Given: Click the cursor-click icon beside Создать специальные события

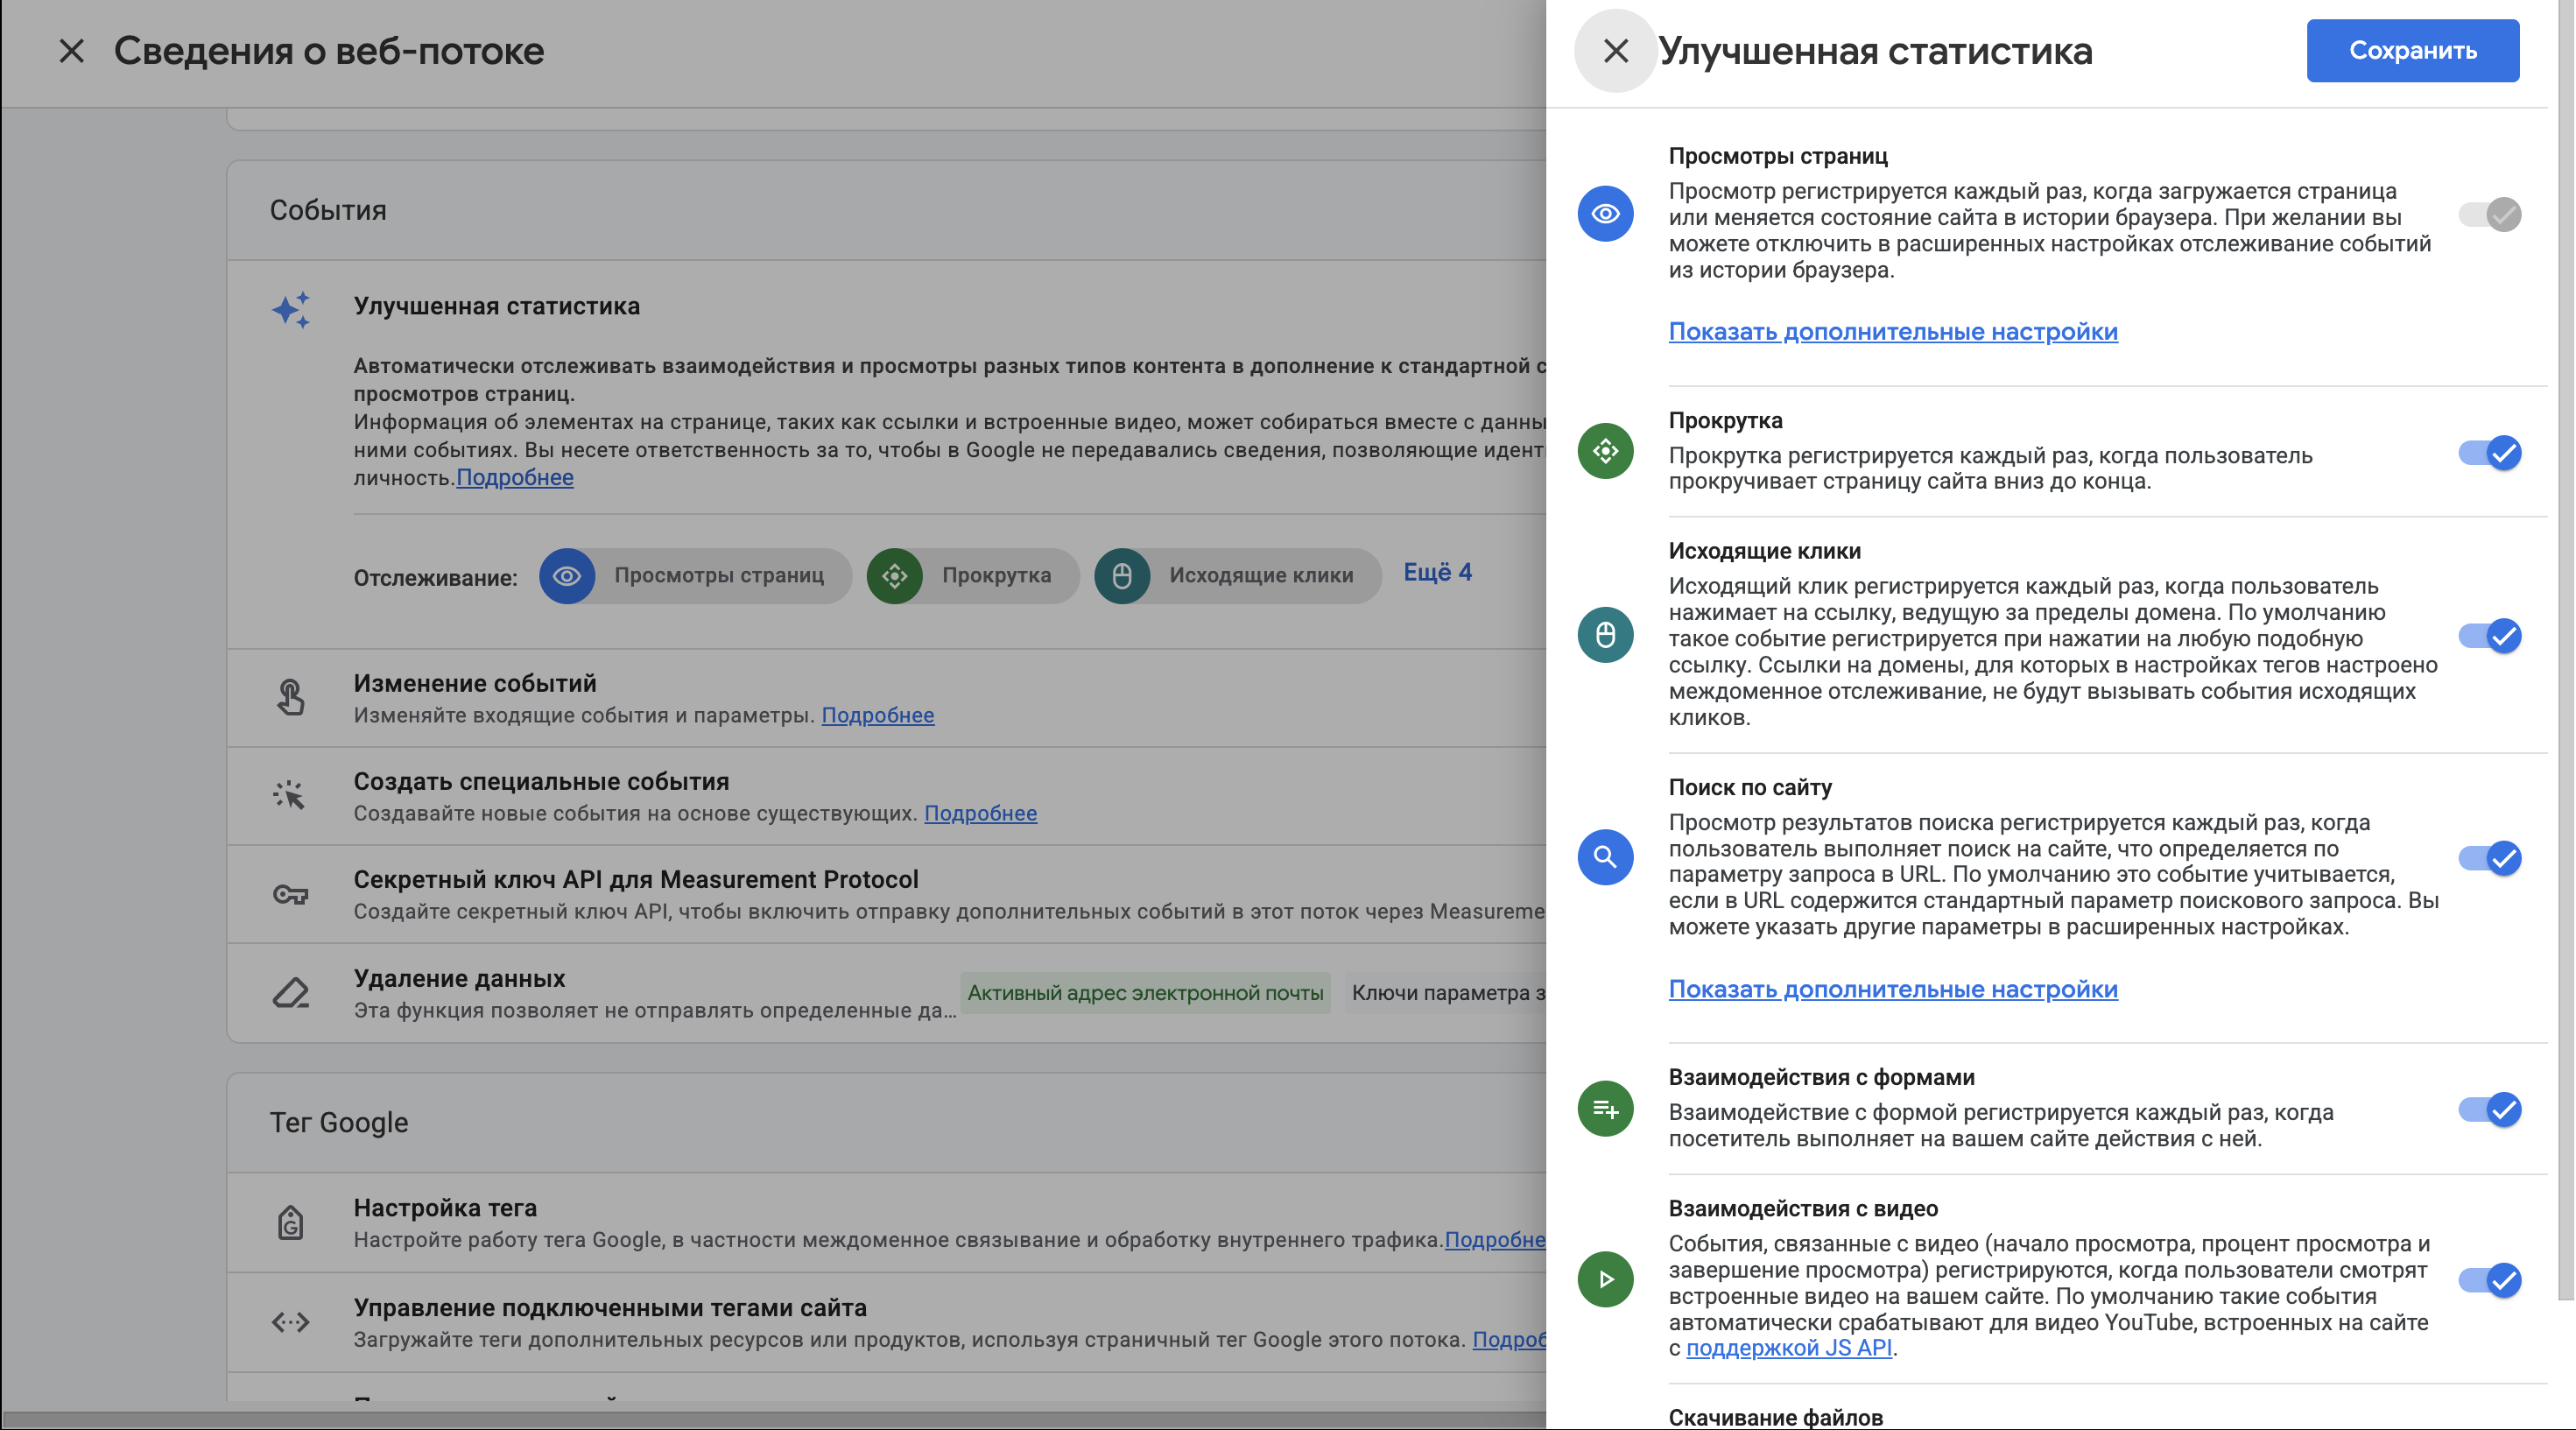Looking at the screenshot, I should tap(289, 795).
